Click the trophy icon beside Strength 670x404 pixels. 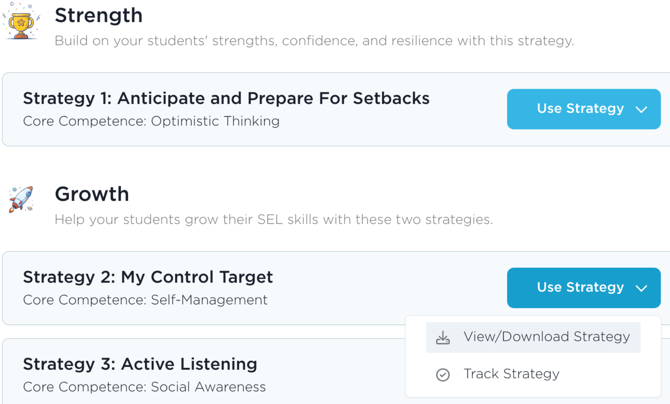(x=21, y=22)
